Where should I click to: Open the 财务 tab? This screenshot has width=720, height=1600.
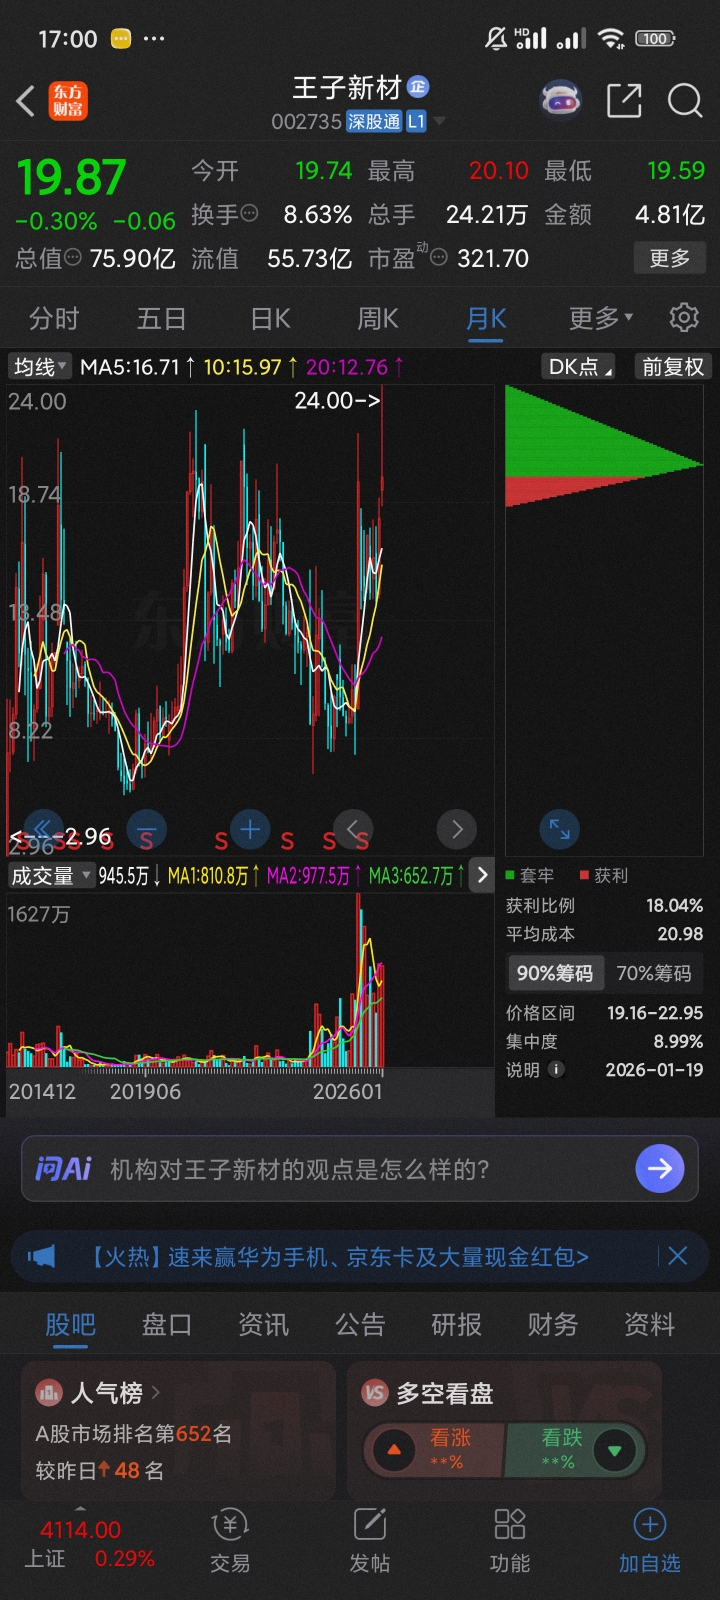click(x=553, y=1324)
